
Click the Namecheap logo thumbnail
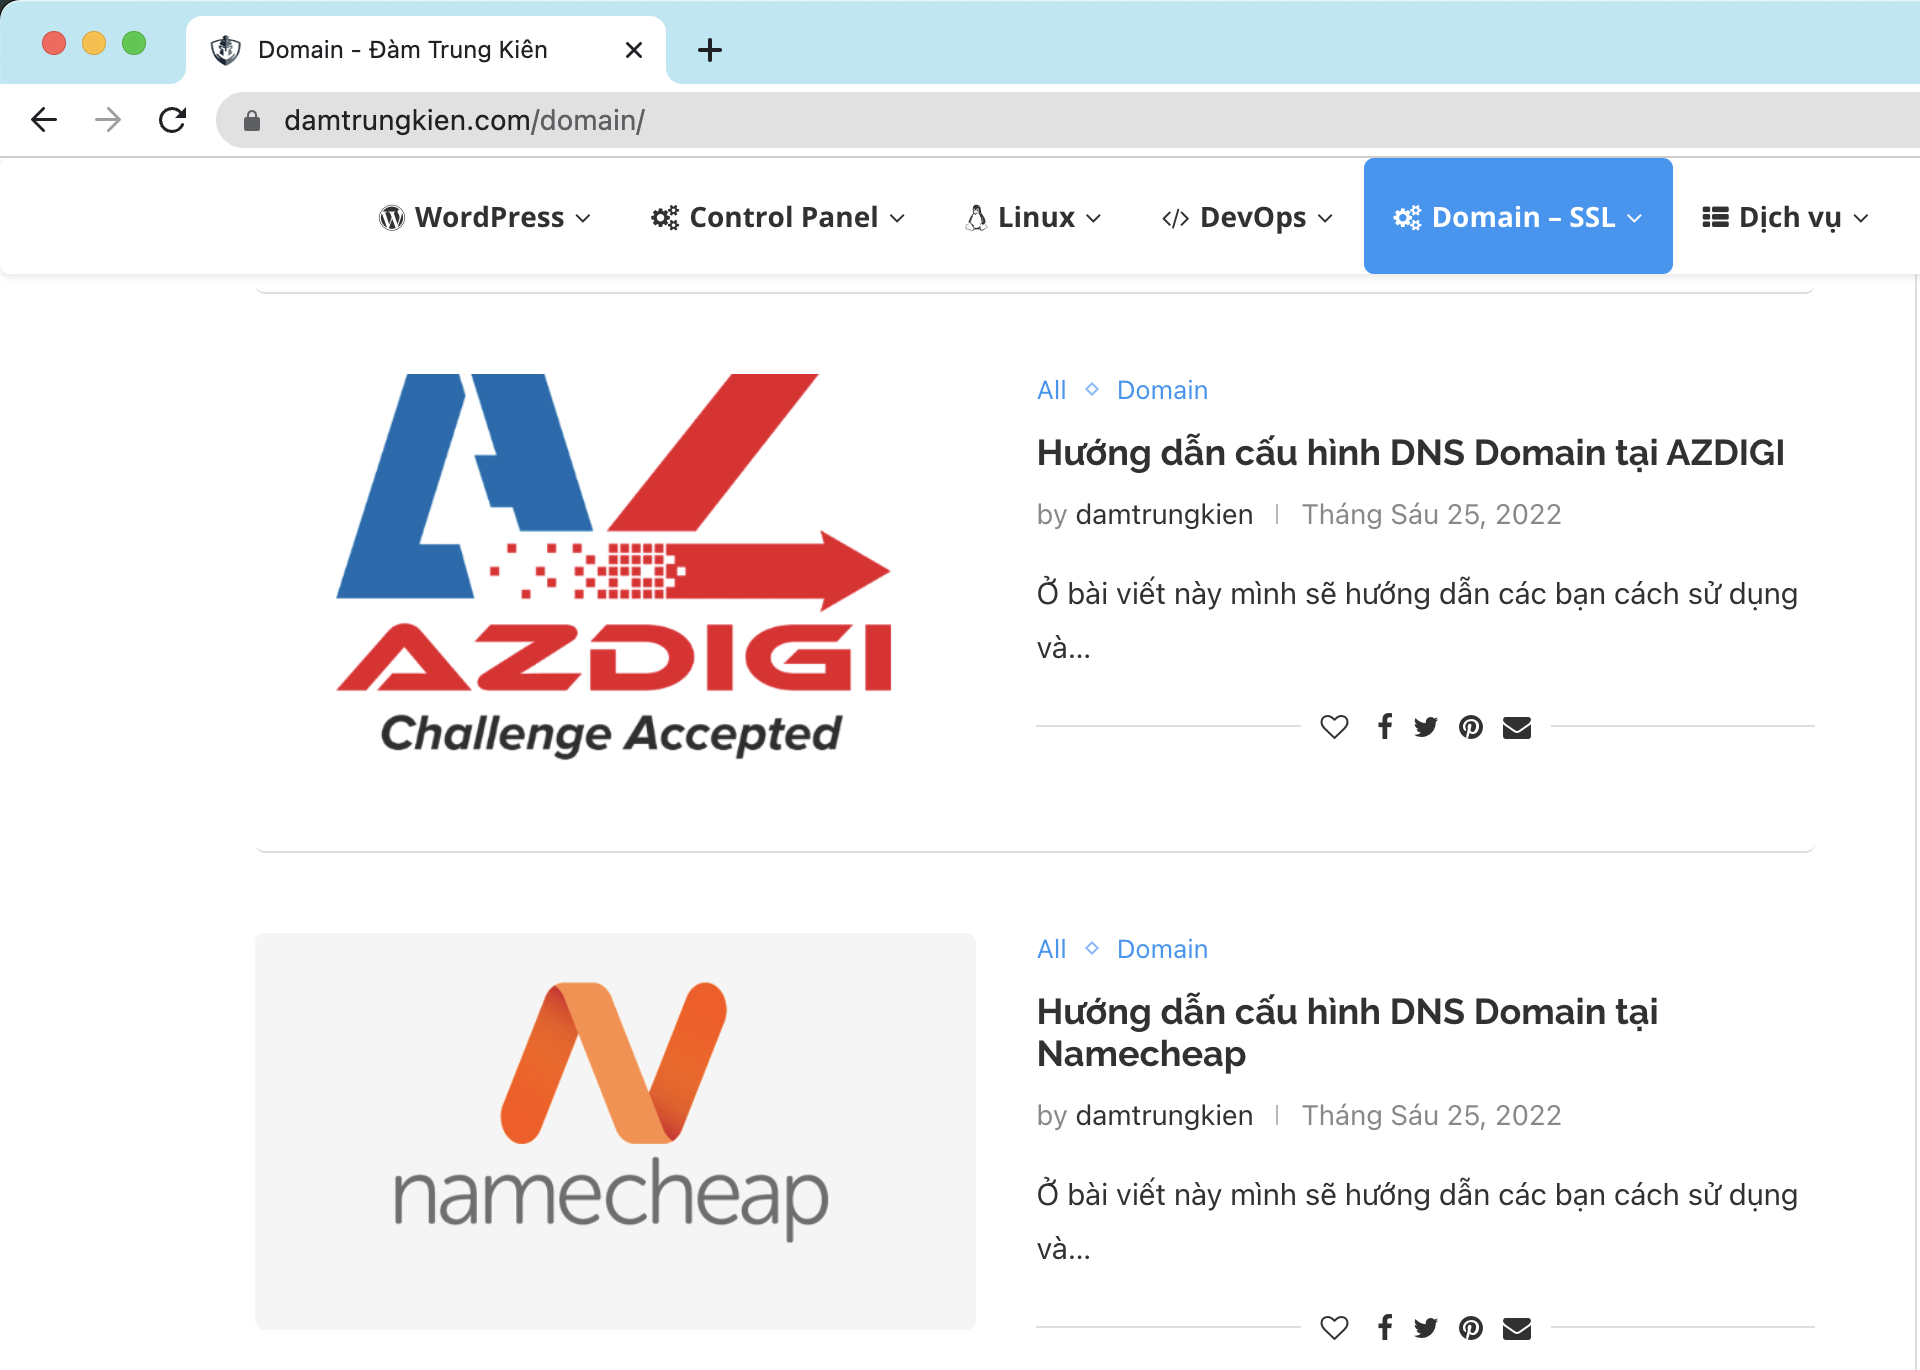click(615, 1131)
